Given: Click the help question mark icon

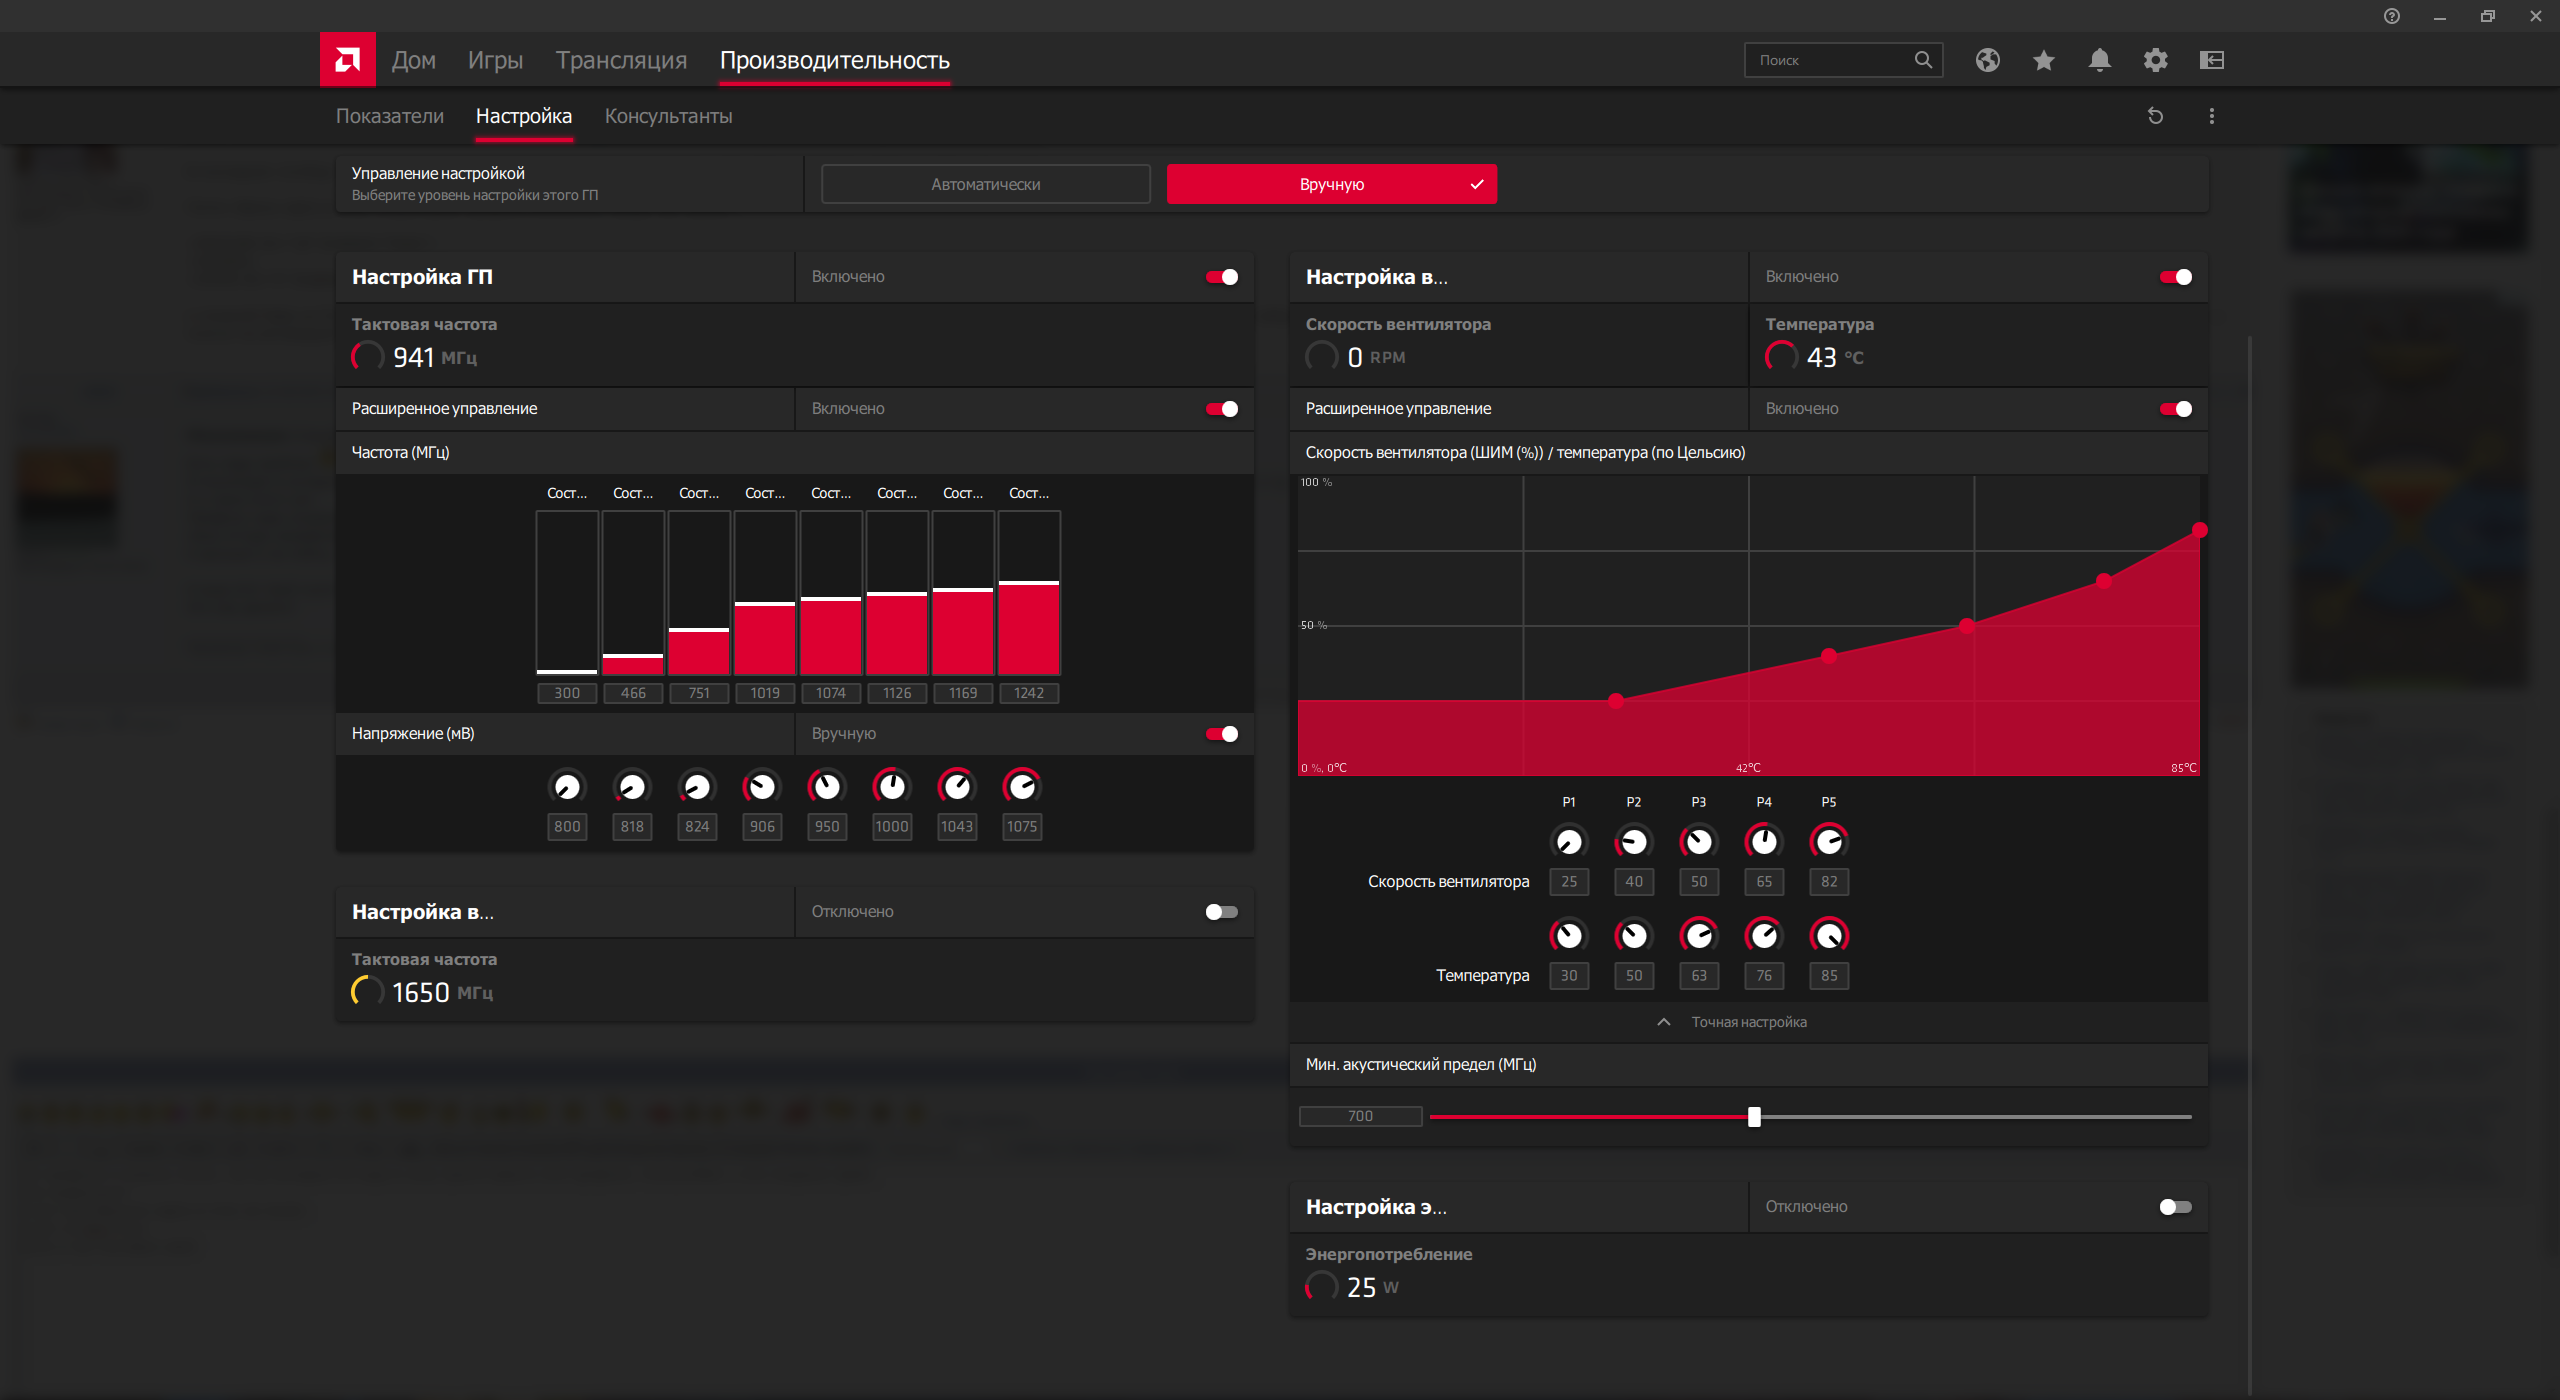Looking at the screenshot, I should click(2391, 16).
